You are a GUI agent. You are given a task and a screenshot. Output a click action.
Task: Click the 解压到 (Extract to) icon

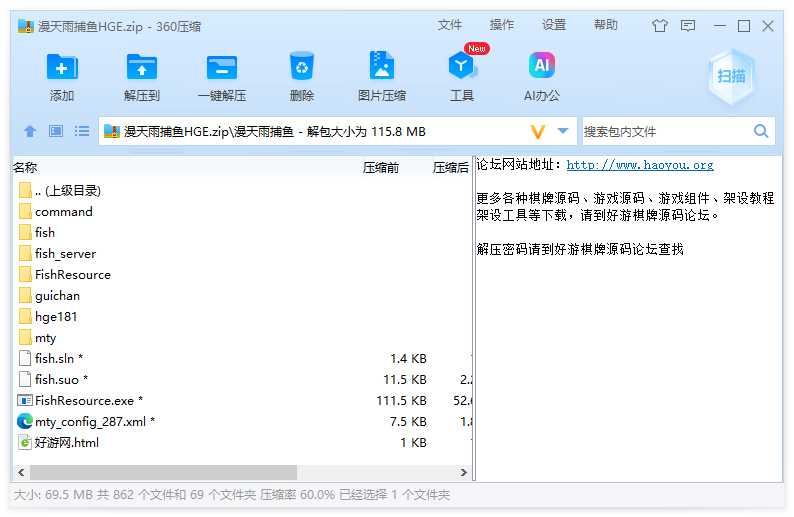141,67
